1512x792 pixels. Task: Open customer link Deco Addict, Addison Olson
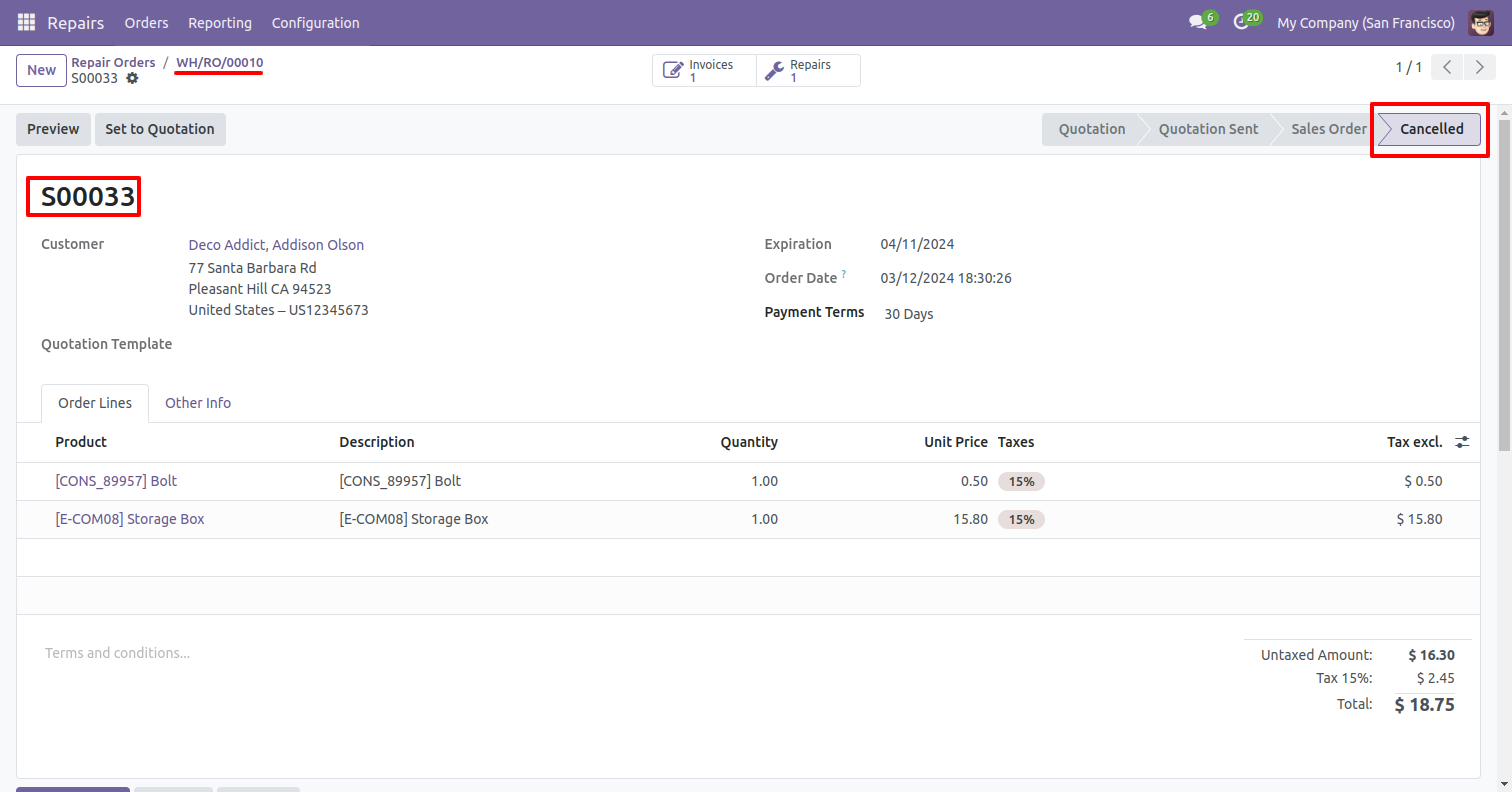(x=276, y=245)
